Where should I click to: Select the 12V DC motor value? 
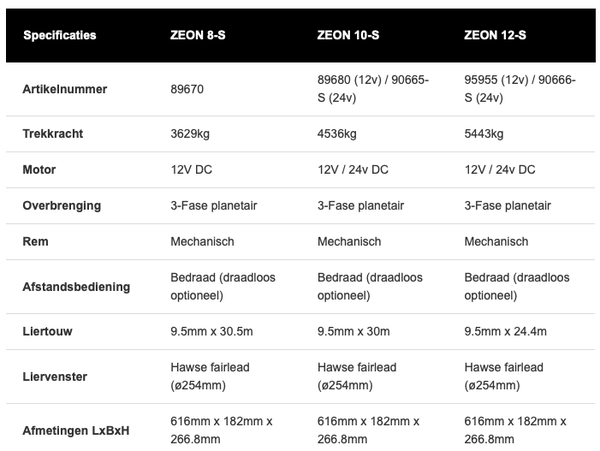[190, 170]
